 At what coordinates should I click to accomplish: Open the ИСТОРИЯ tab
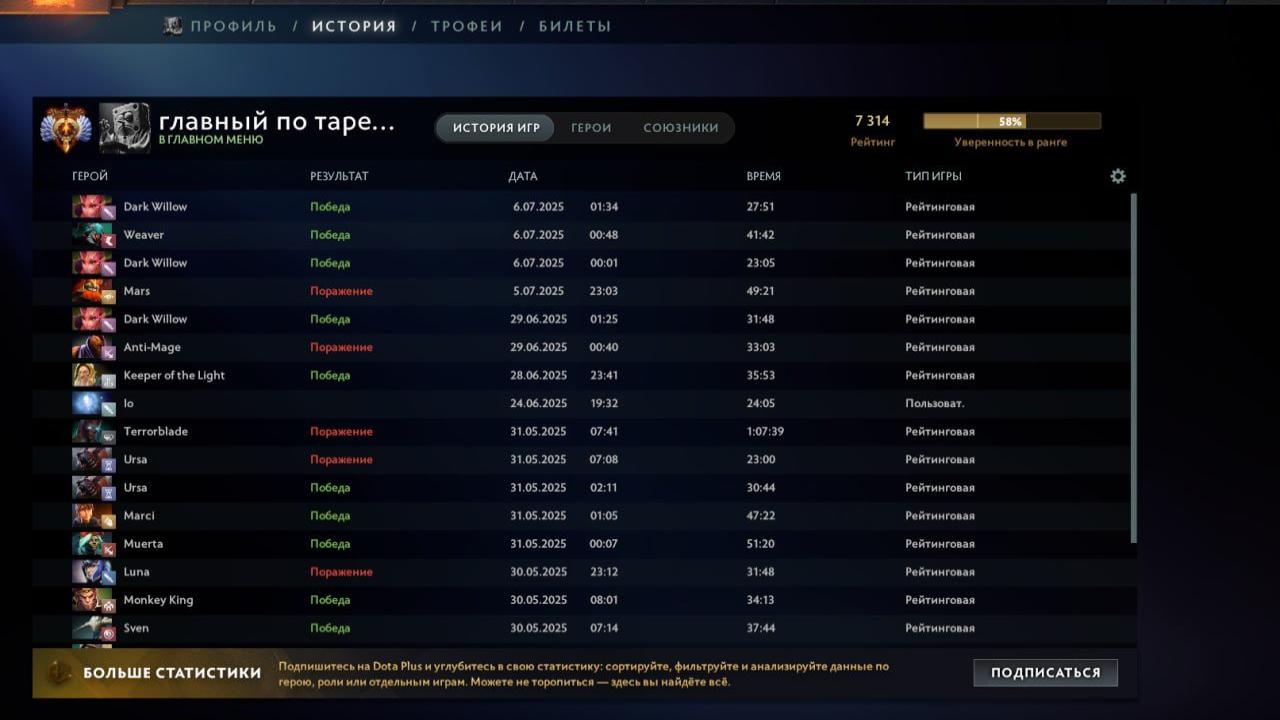(354, 26)
